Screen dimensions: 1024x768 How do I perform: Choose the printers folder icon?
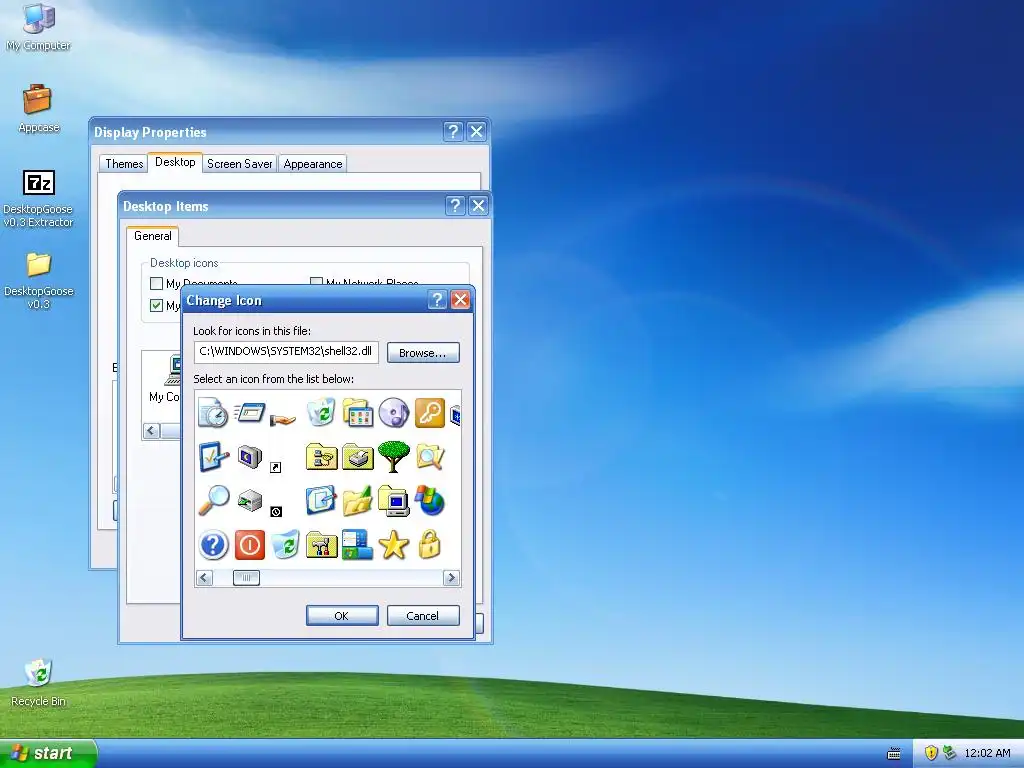(357, 457)
